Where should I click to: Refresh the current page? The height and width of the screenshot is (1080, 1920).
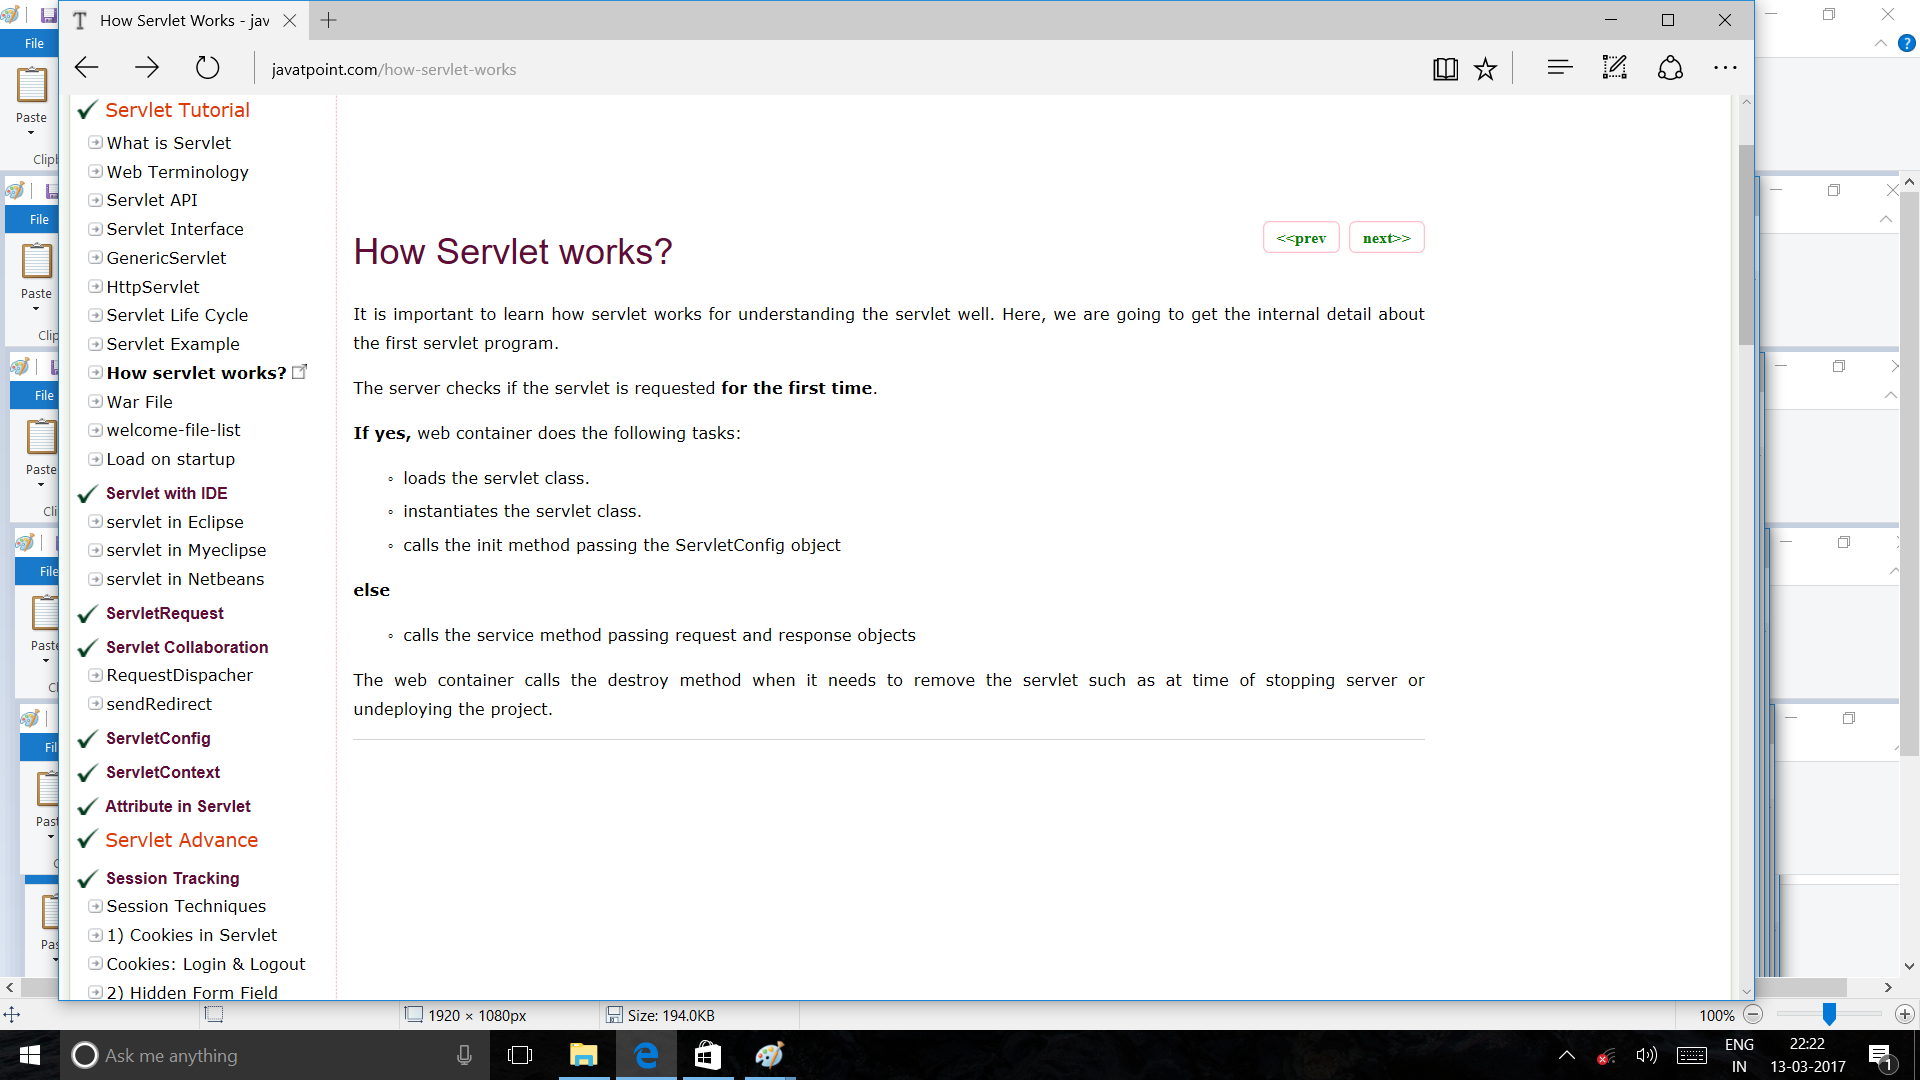pos(207,68)
